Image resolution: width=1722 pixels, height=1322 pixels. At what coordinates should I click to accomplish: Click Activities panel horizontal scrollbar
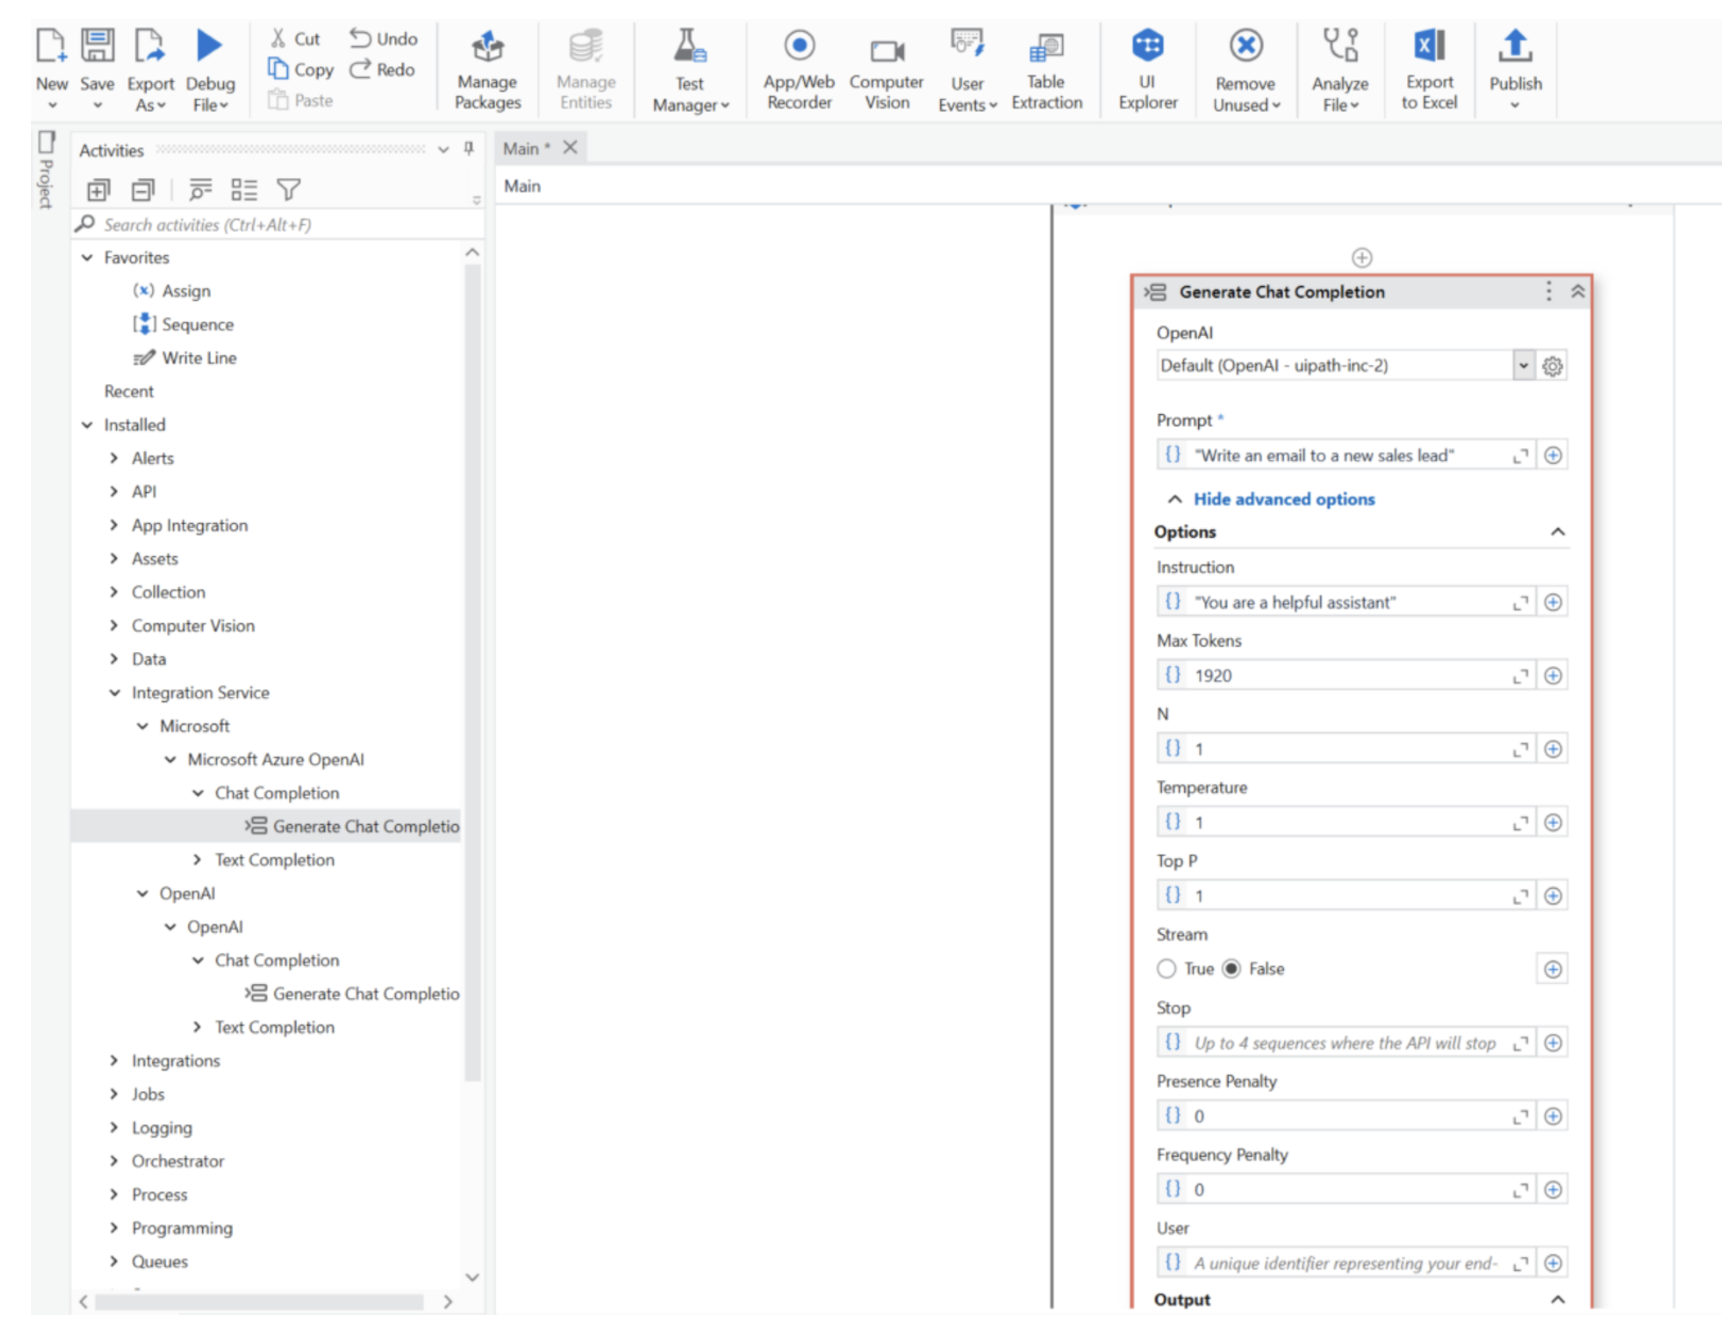pos(259,1302)
